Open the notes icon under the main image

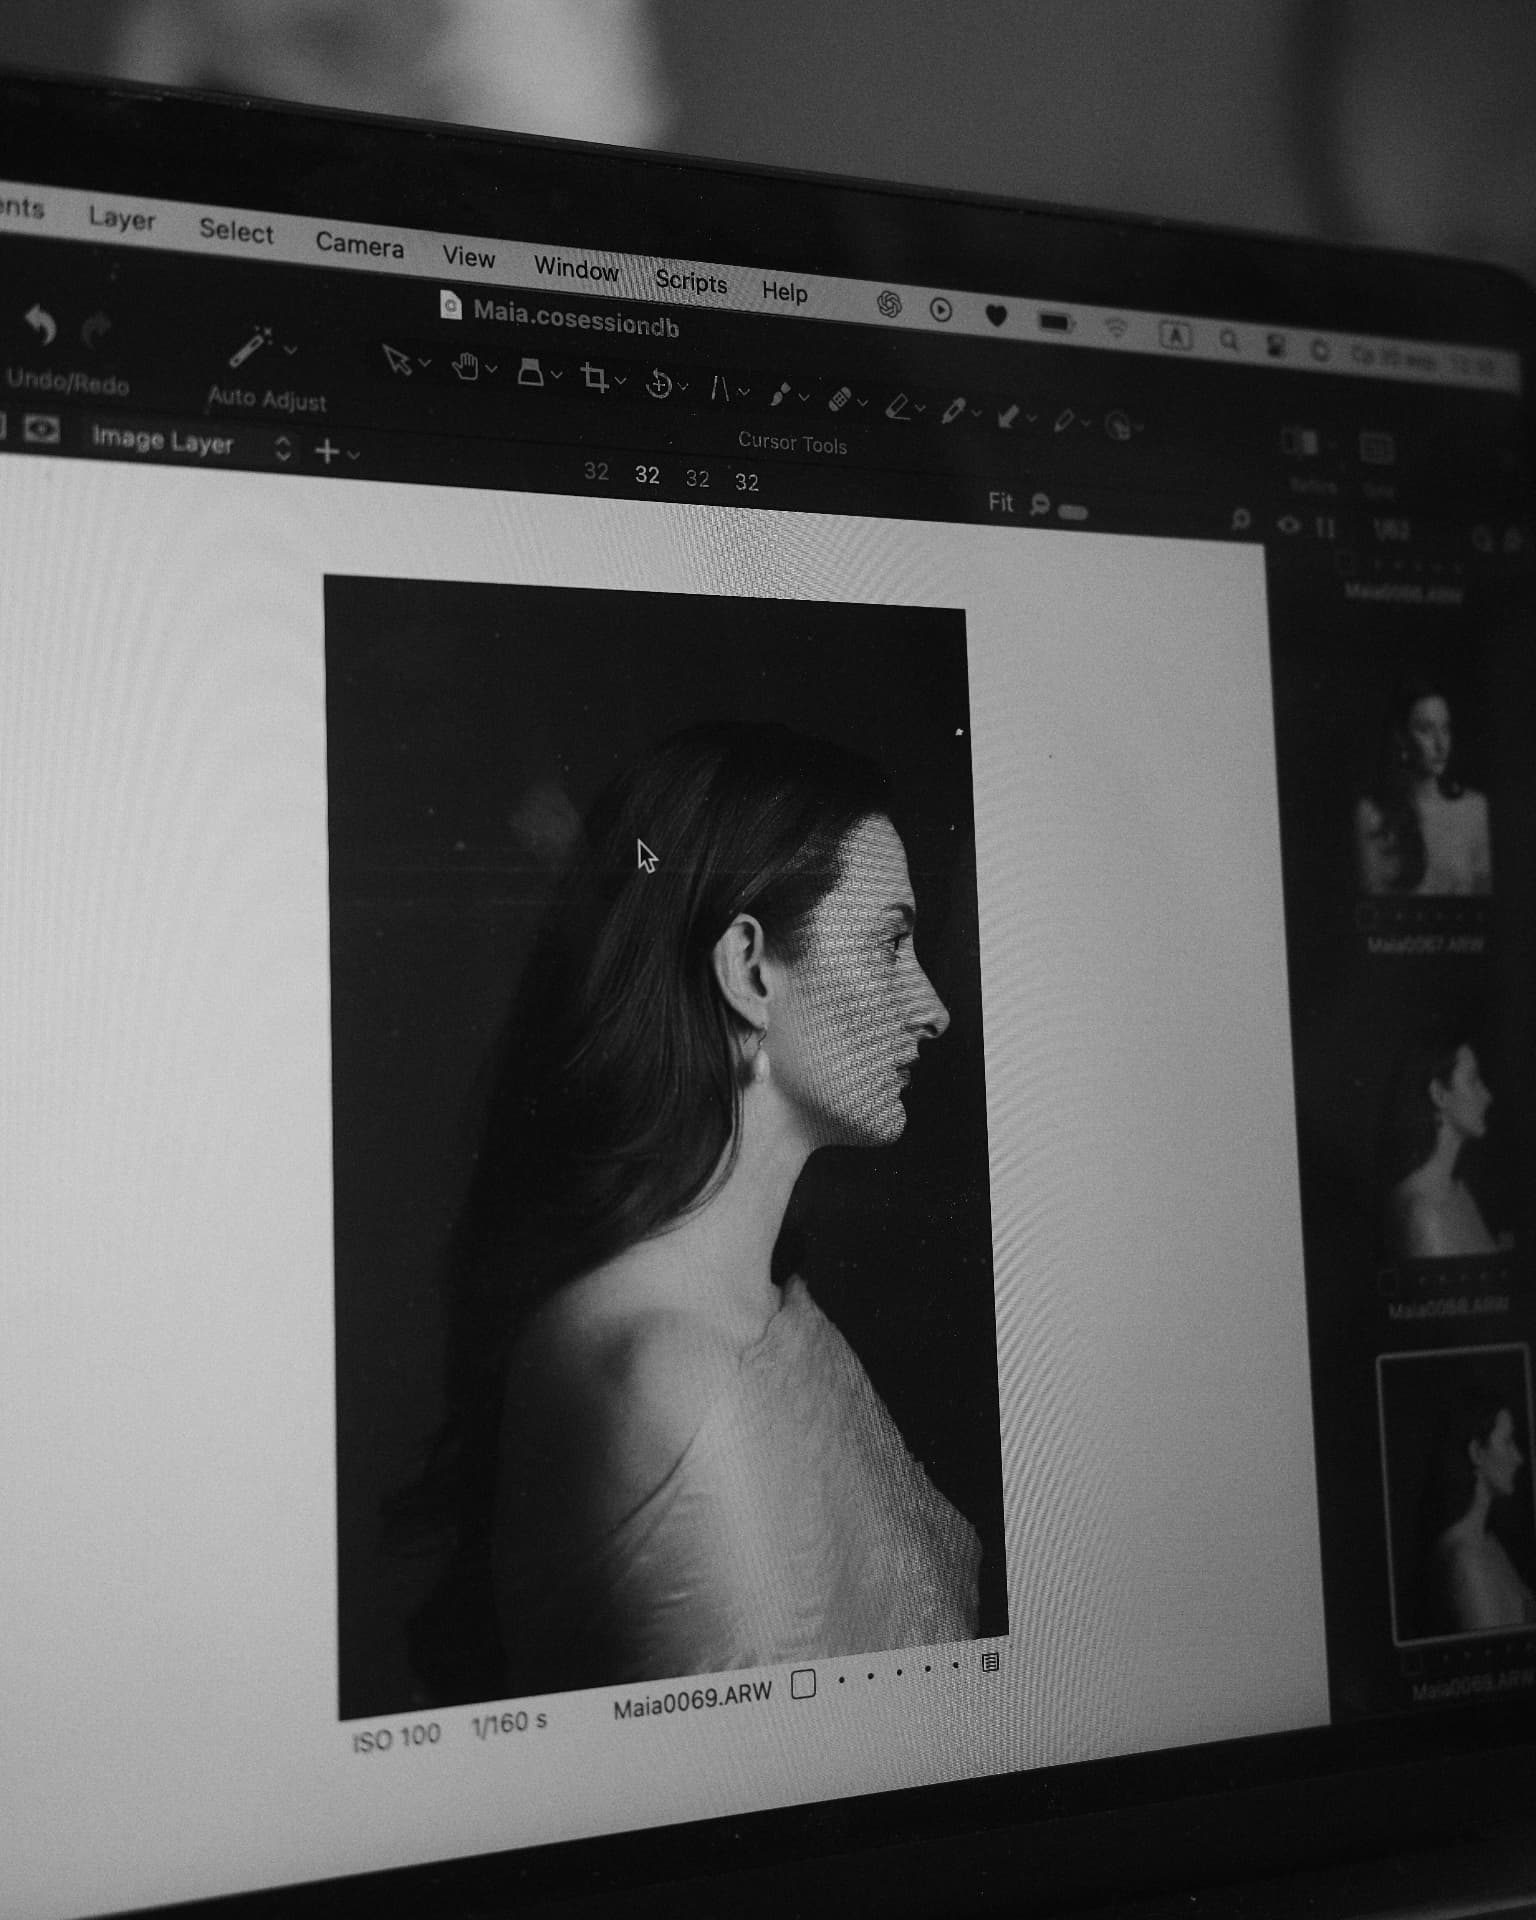coord(990,1661)
